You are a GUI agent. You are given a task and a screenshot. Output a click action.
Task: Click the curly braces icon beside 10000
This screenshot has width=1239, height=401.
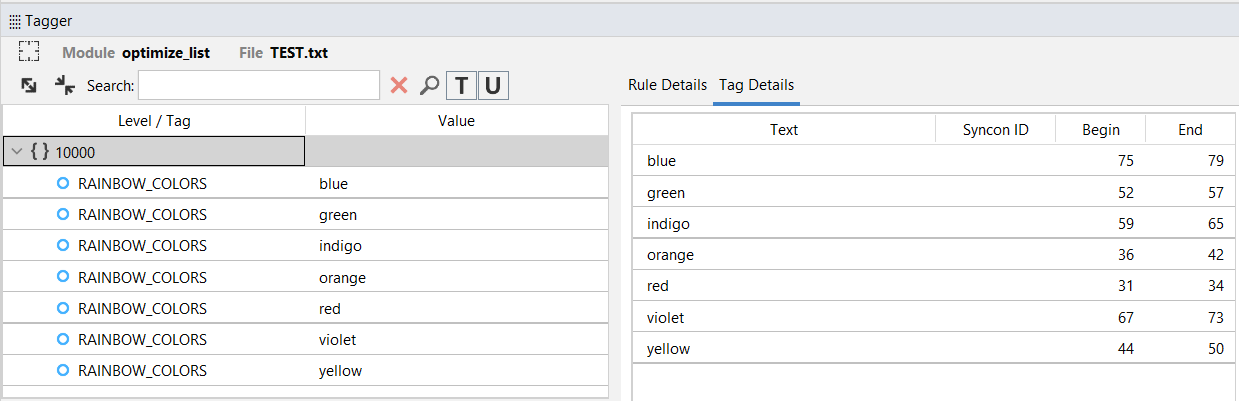point(40,152)
